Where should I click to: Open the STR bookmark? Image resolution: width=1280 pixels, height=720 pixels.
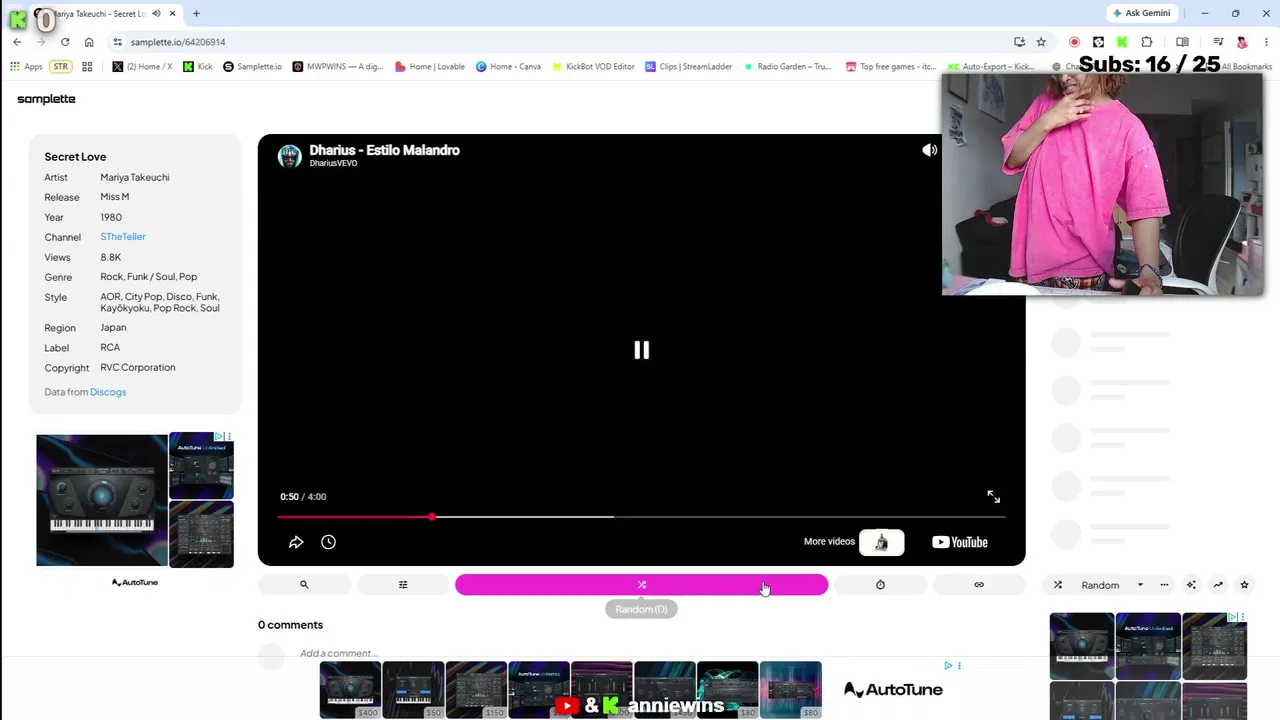tap(60, 67)
